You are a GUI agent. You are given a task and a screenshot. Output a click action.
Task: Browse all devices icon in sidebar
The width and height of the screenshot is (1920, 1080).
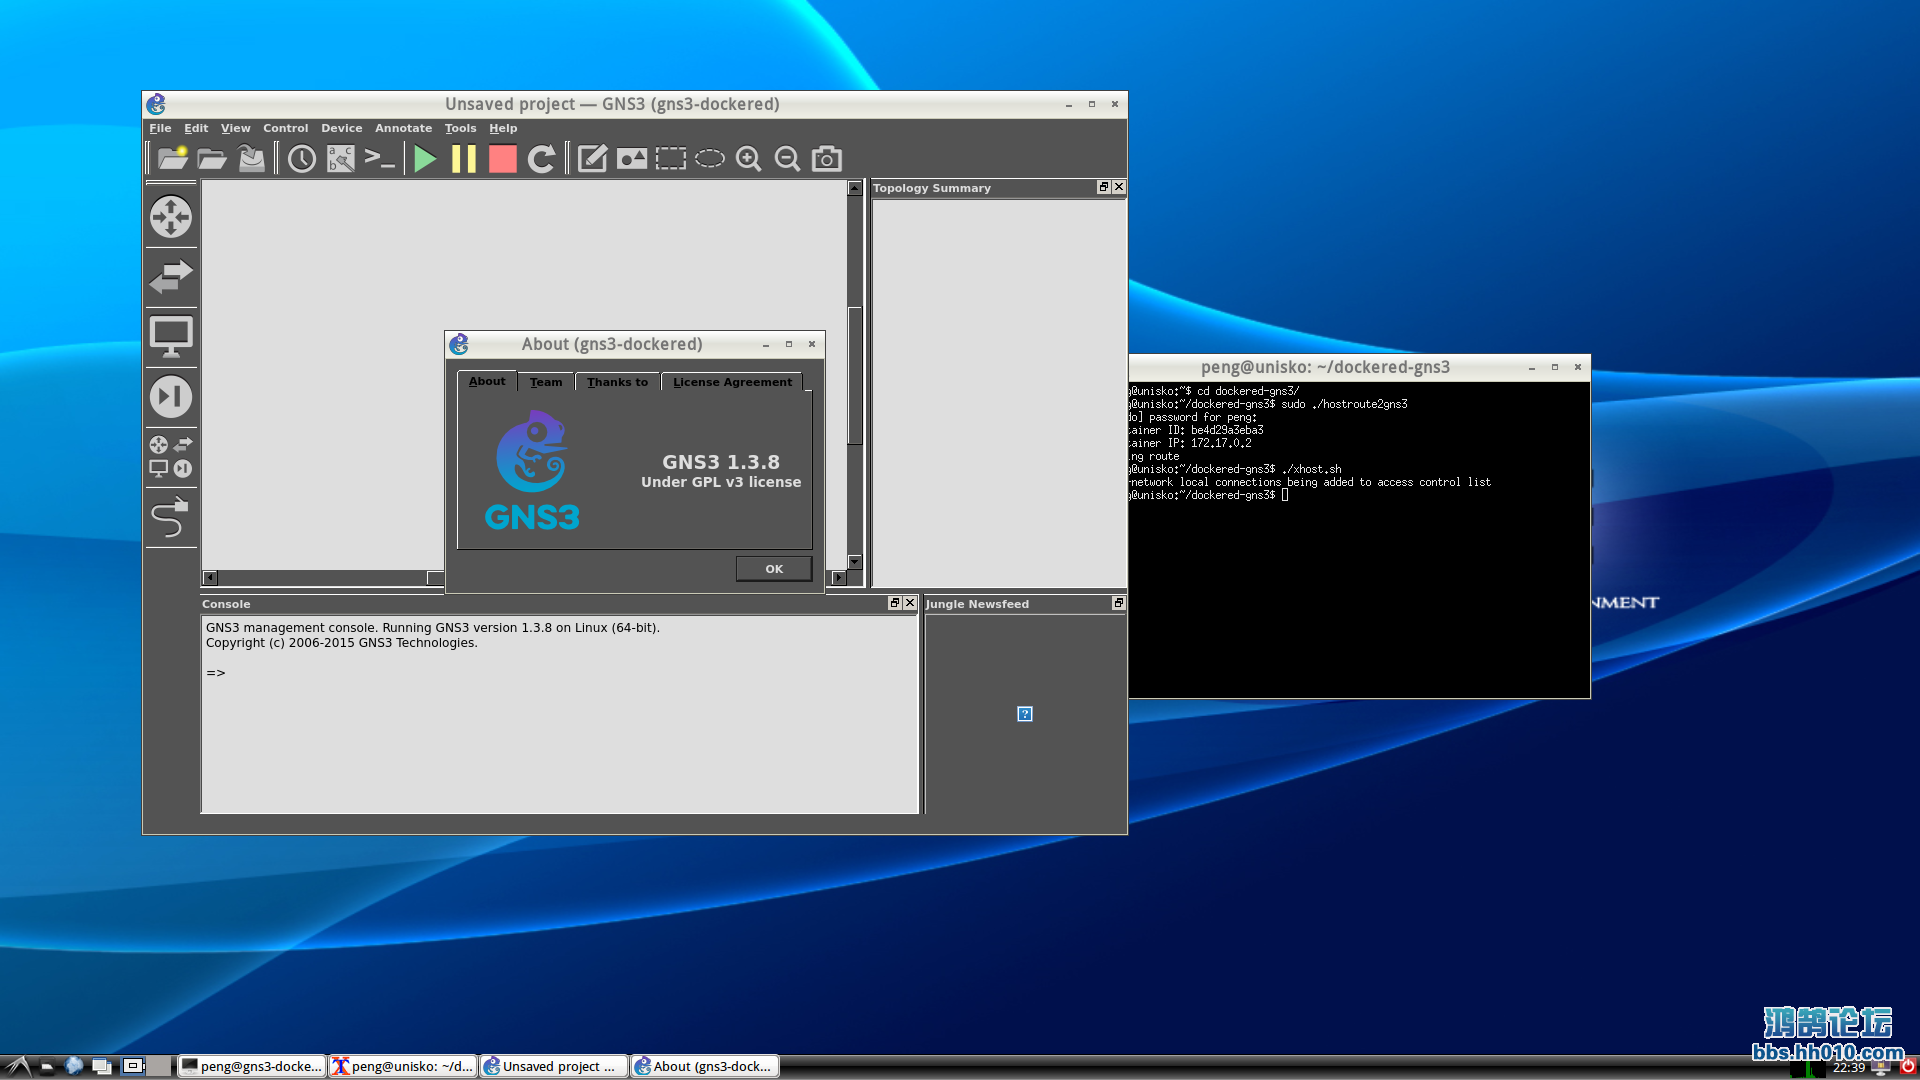pyautogui.click(x=171, y=457)
